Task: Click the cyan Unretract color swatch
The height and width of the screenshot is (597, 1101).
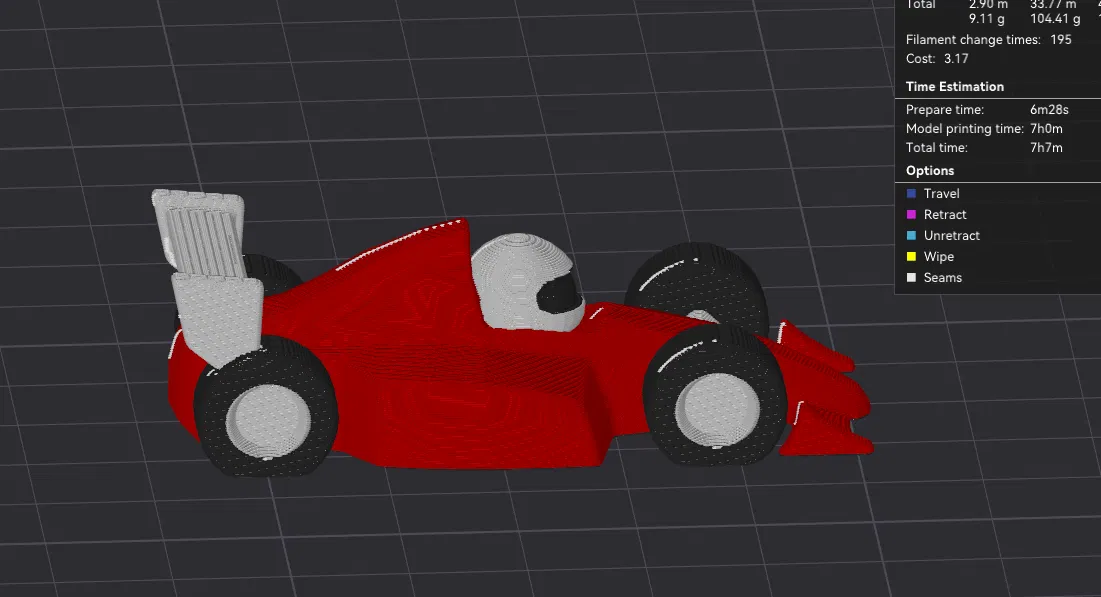Action: click(x=913, y=235)
